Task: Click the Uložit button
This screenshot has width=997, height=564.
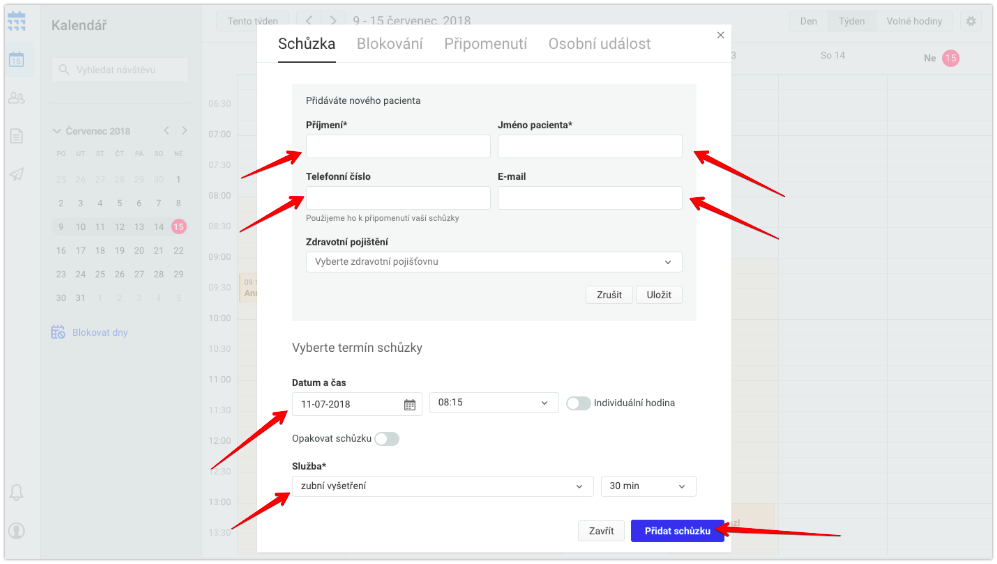Action: point(659,294)
